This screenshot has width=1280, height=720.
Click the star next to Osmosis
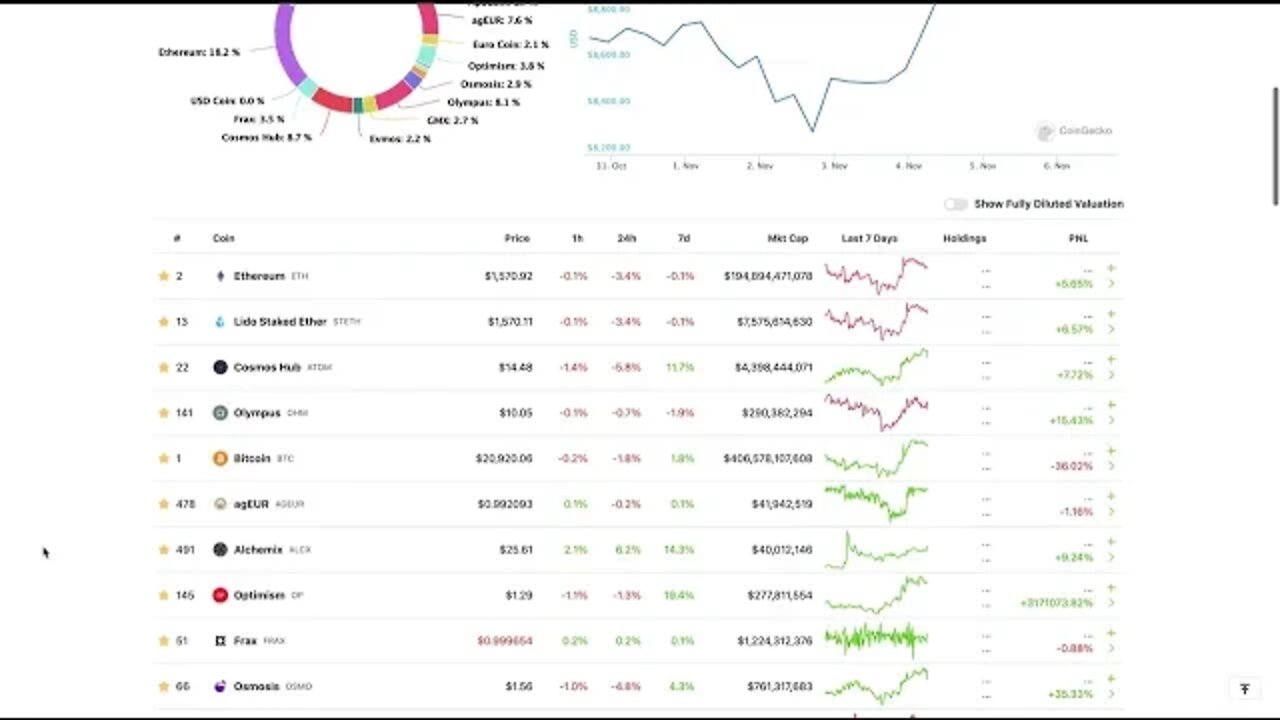point(163,687)
